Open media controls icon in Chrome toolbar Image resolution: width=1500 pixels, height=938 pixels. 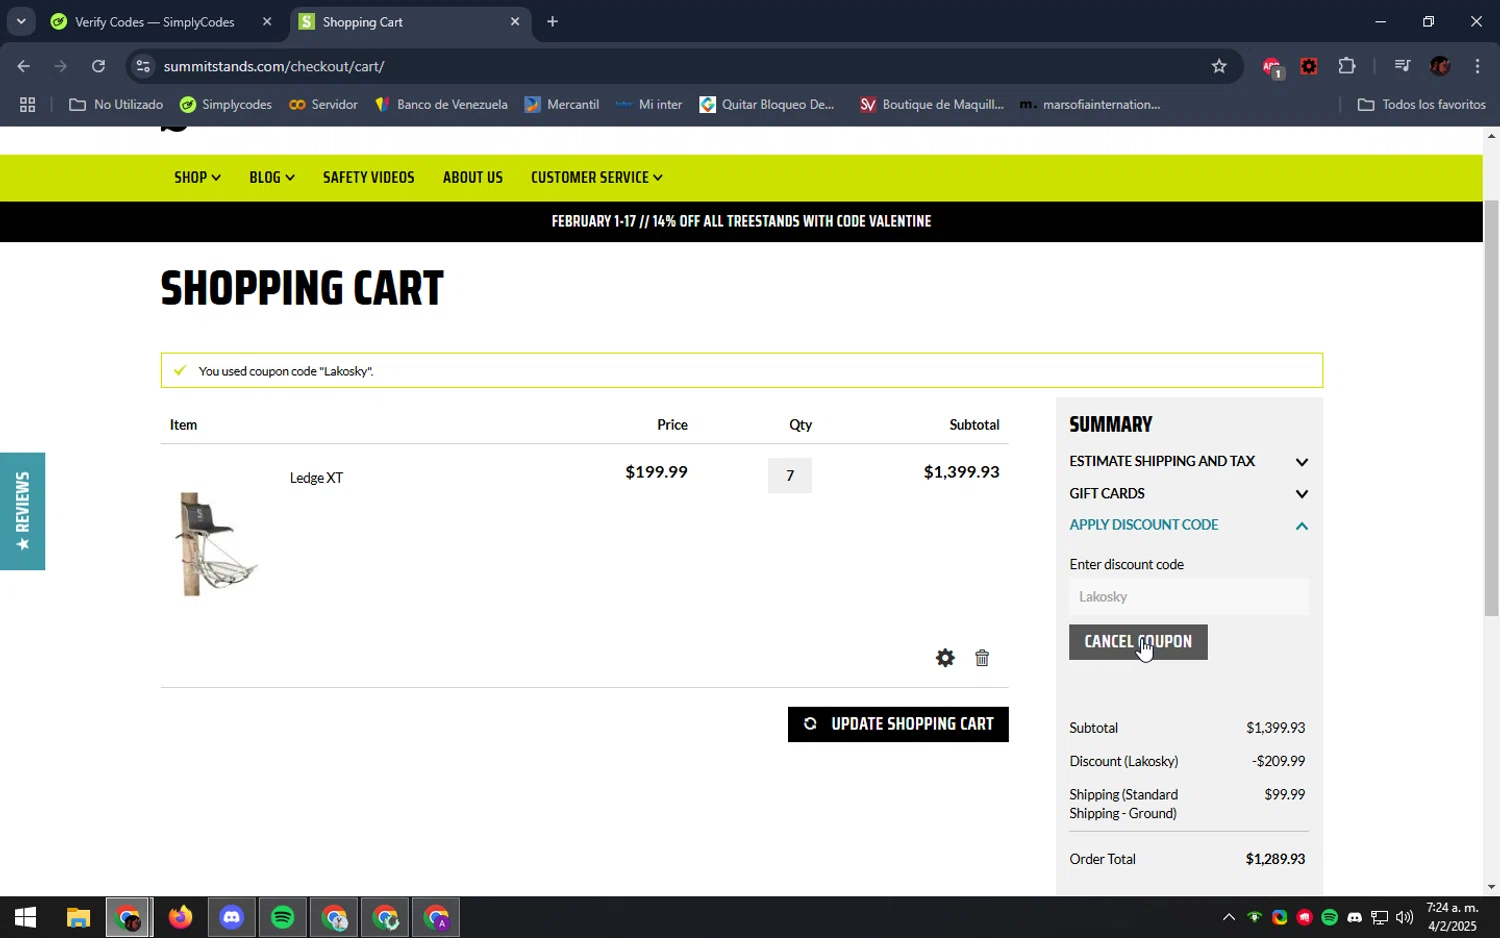(x=1402, y=66)
